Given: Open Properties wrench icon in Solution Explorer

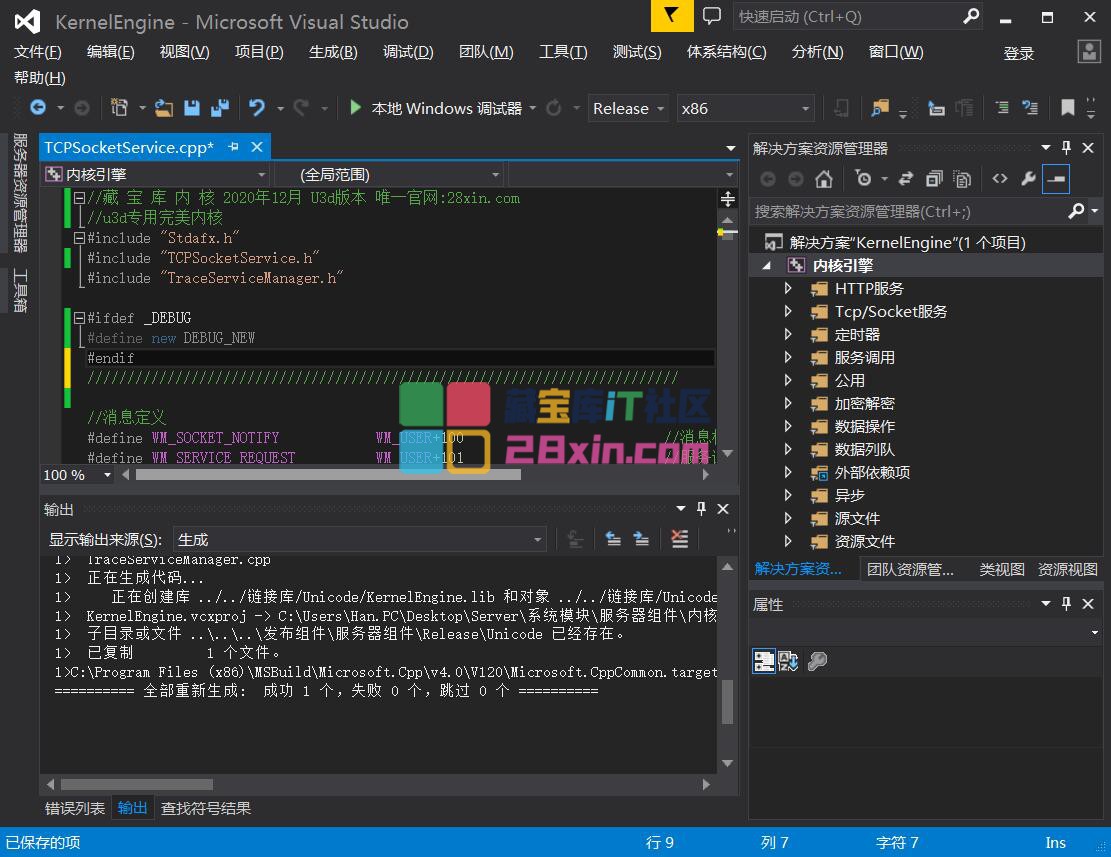Looking at the screenshot, I should point(1027,179).
